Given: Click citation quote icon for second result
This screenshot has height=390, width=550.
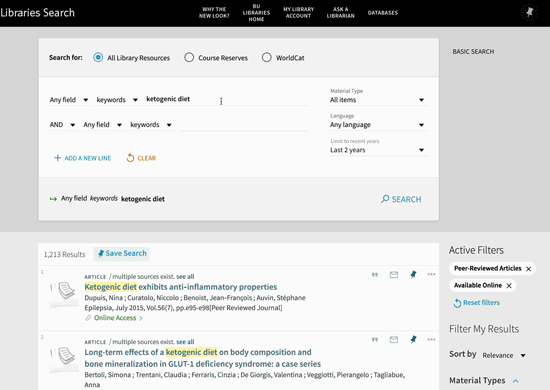Looking at the screenshot, I should tap(375, 340).
